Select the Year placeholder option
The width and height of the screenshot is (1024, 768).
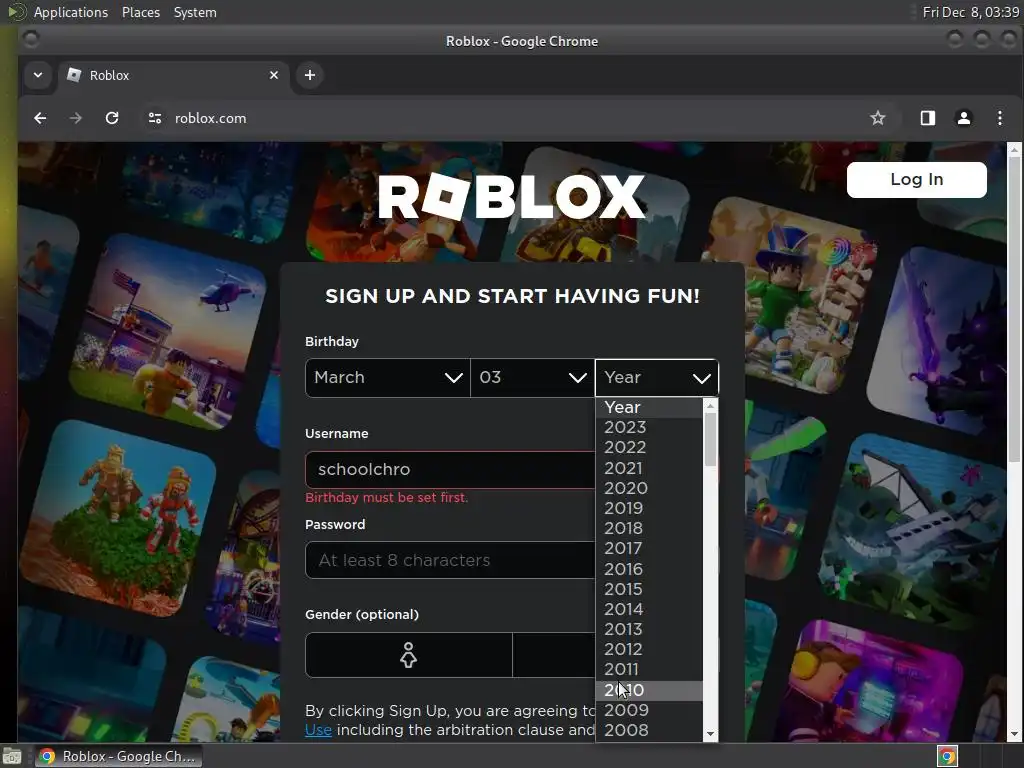(x=649, y=408)
